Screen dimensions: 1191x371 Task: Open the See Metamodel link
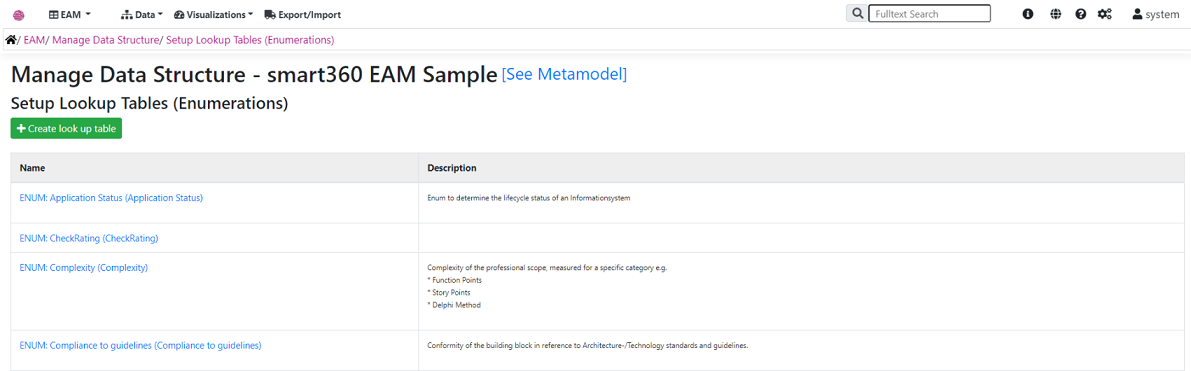(x=564, y=75)
